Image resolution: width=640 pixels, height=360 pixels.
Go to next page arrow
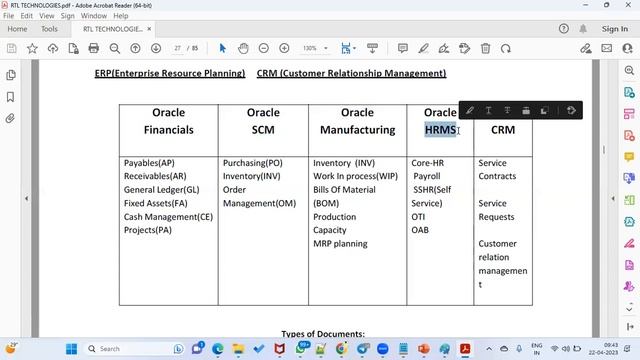156,49
